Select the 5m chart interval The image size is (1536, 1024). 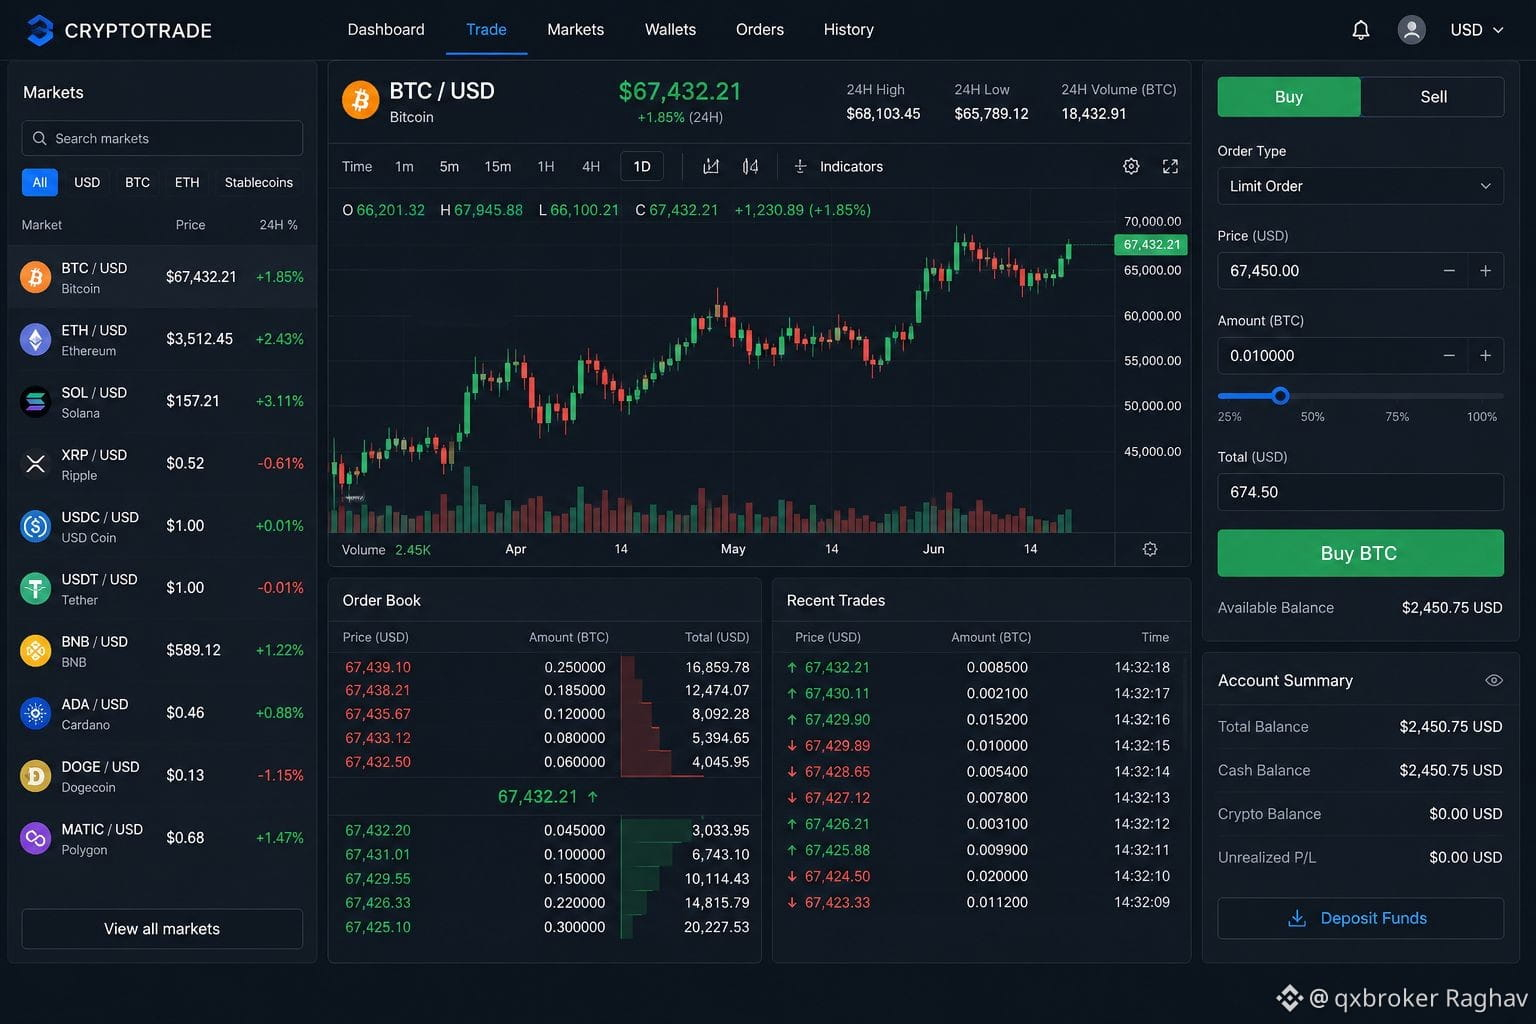click(449, 167)
